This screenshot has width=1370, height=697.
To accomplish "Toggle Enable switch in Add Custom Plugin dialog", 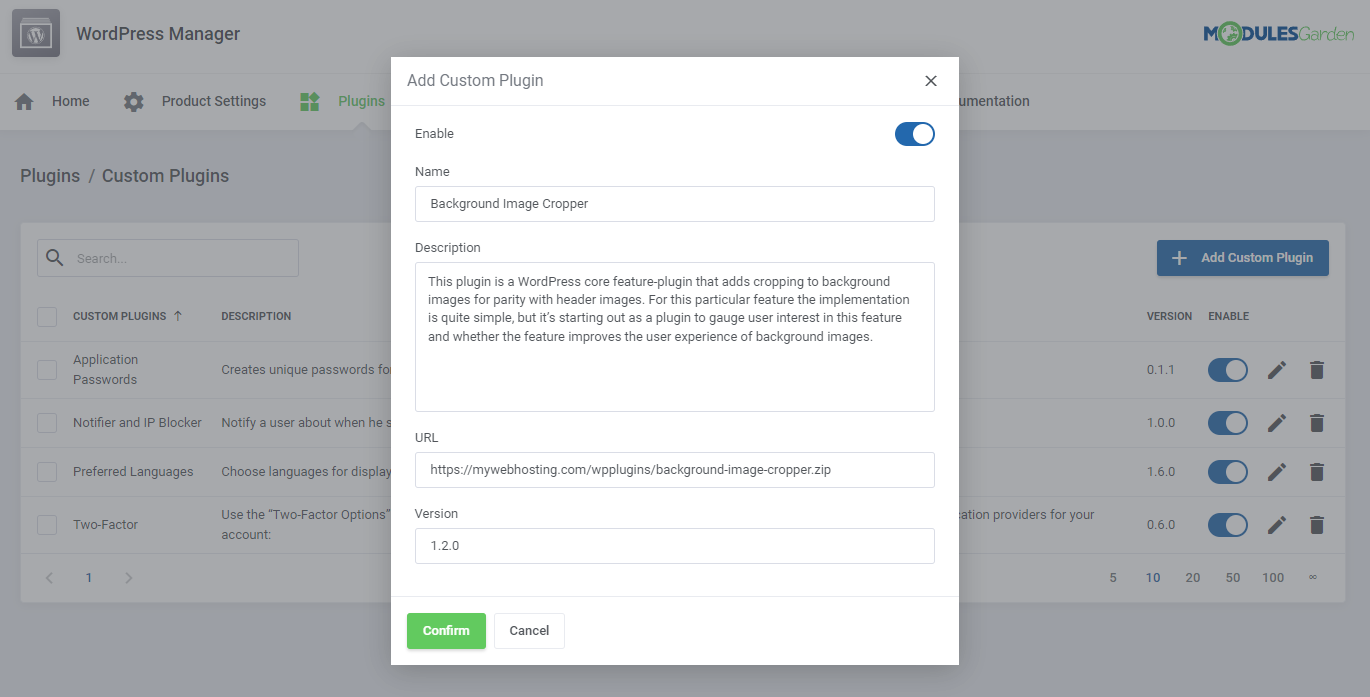I will 914,133.
